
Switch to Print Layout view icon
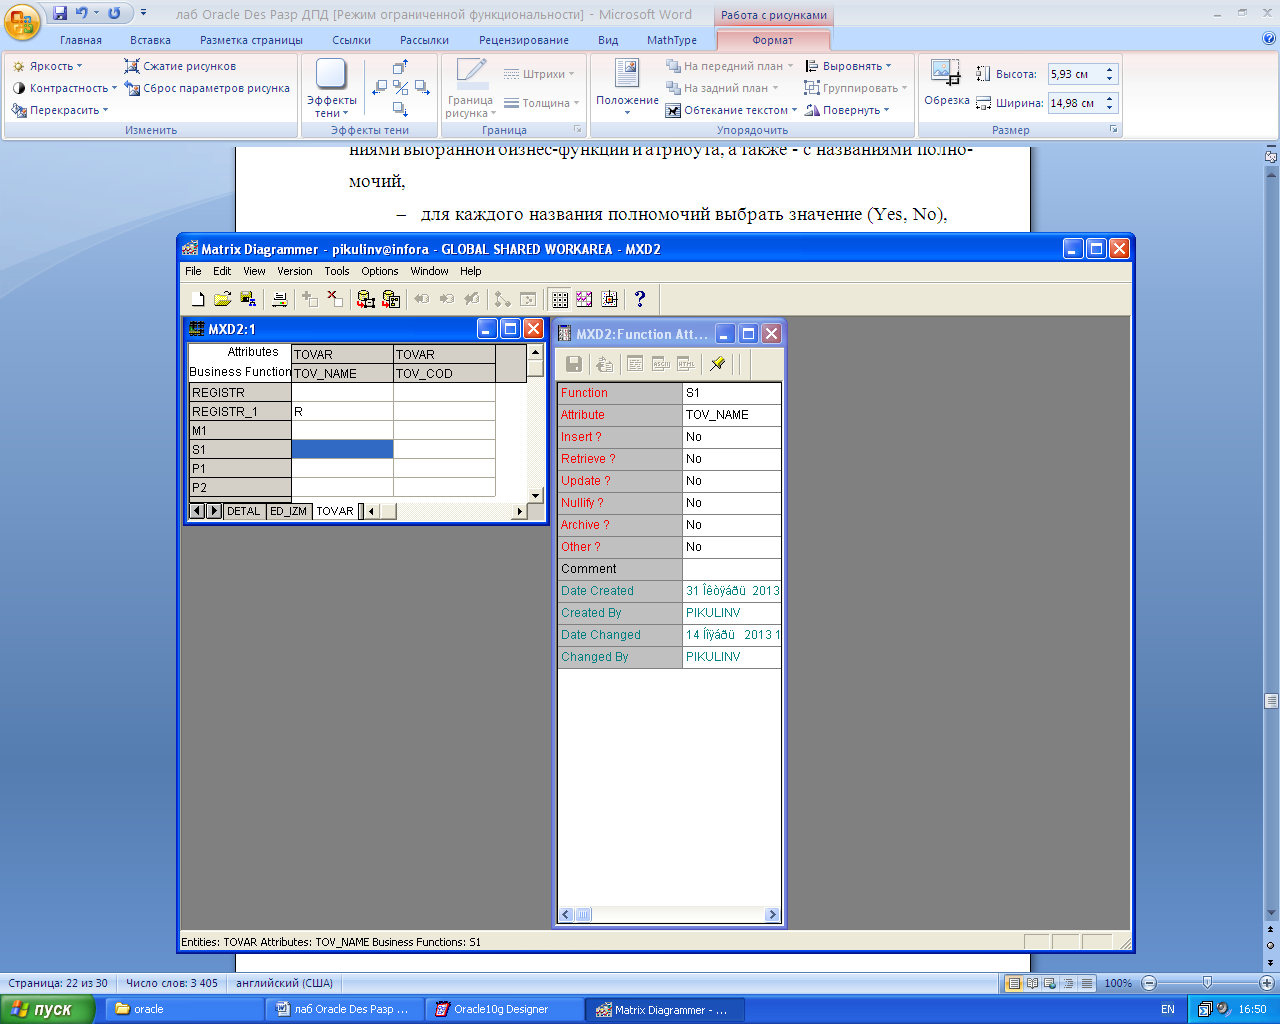tap(1014, 983)
